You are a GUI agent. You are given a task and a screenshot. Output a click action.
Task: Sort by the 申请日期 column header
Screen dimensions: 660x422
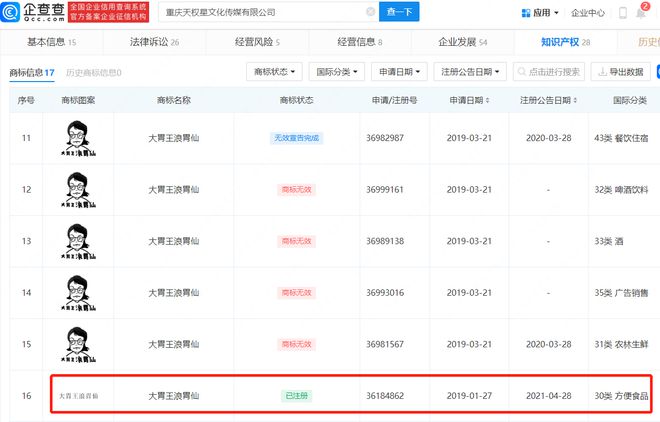pyautogui.click(x=469, y=100)
